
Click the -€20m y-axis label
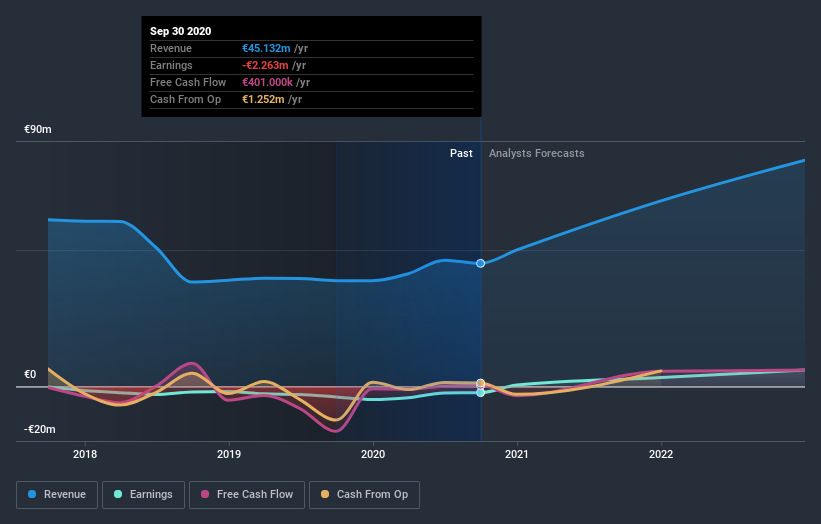pos(40,429)
